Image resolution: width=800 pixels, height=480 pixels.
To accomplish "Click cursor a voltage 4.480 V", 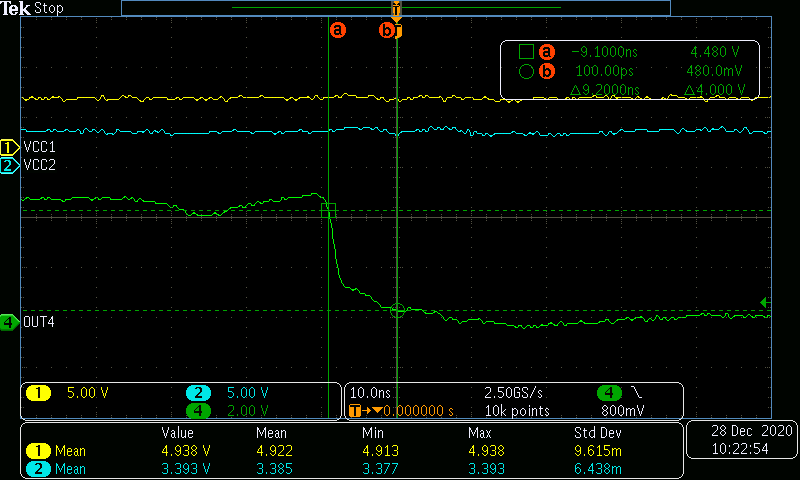I will [715, 52].
